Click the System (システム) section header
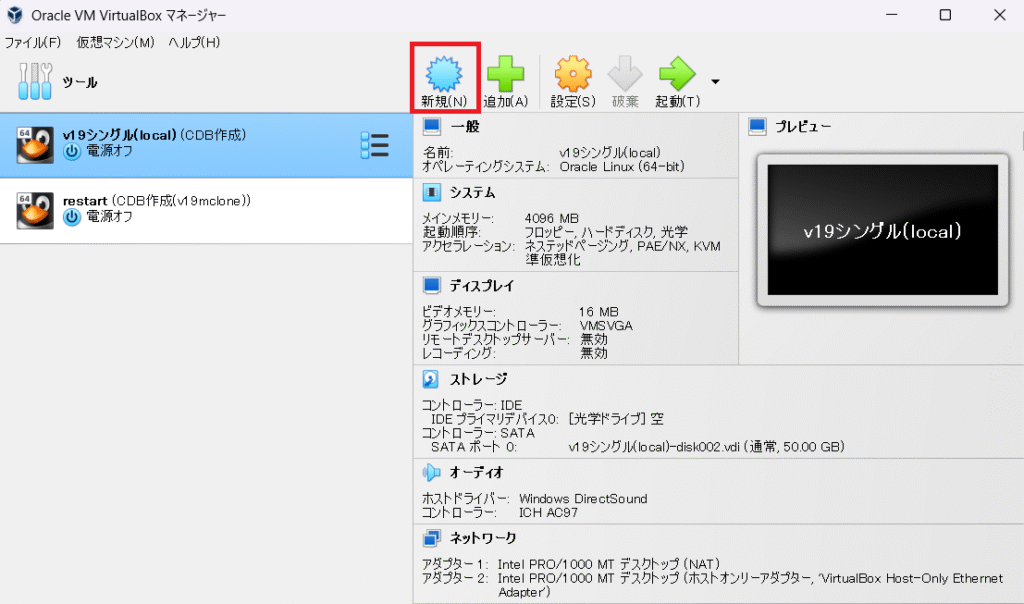The height and width of the screenshot is (604, 1024). (x=472, y=192)
